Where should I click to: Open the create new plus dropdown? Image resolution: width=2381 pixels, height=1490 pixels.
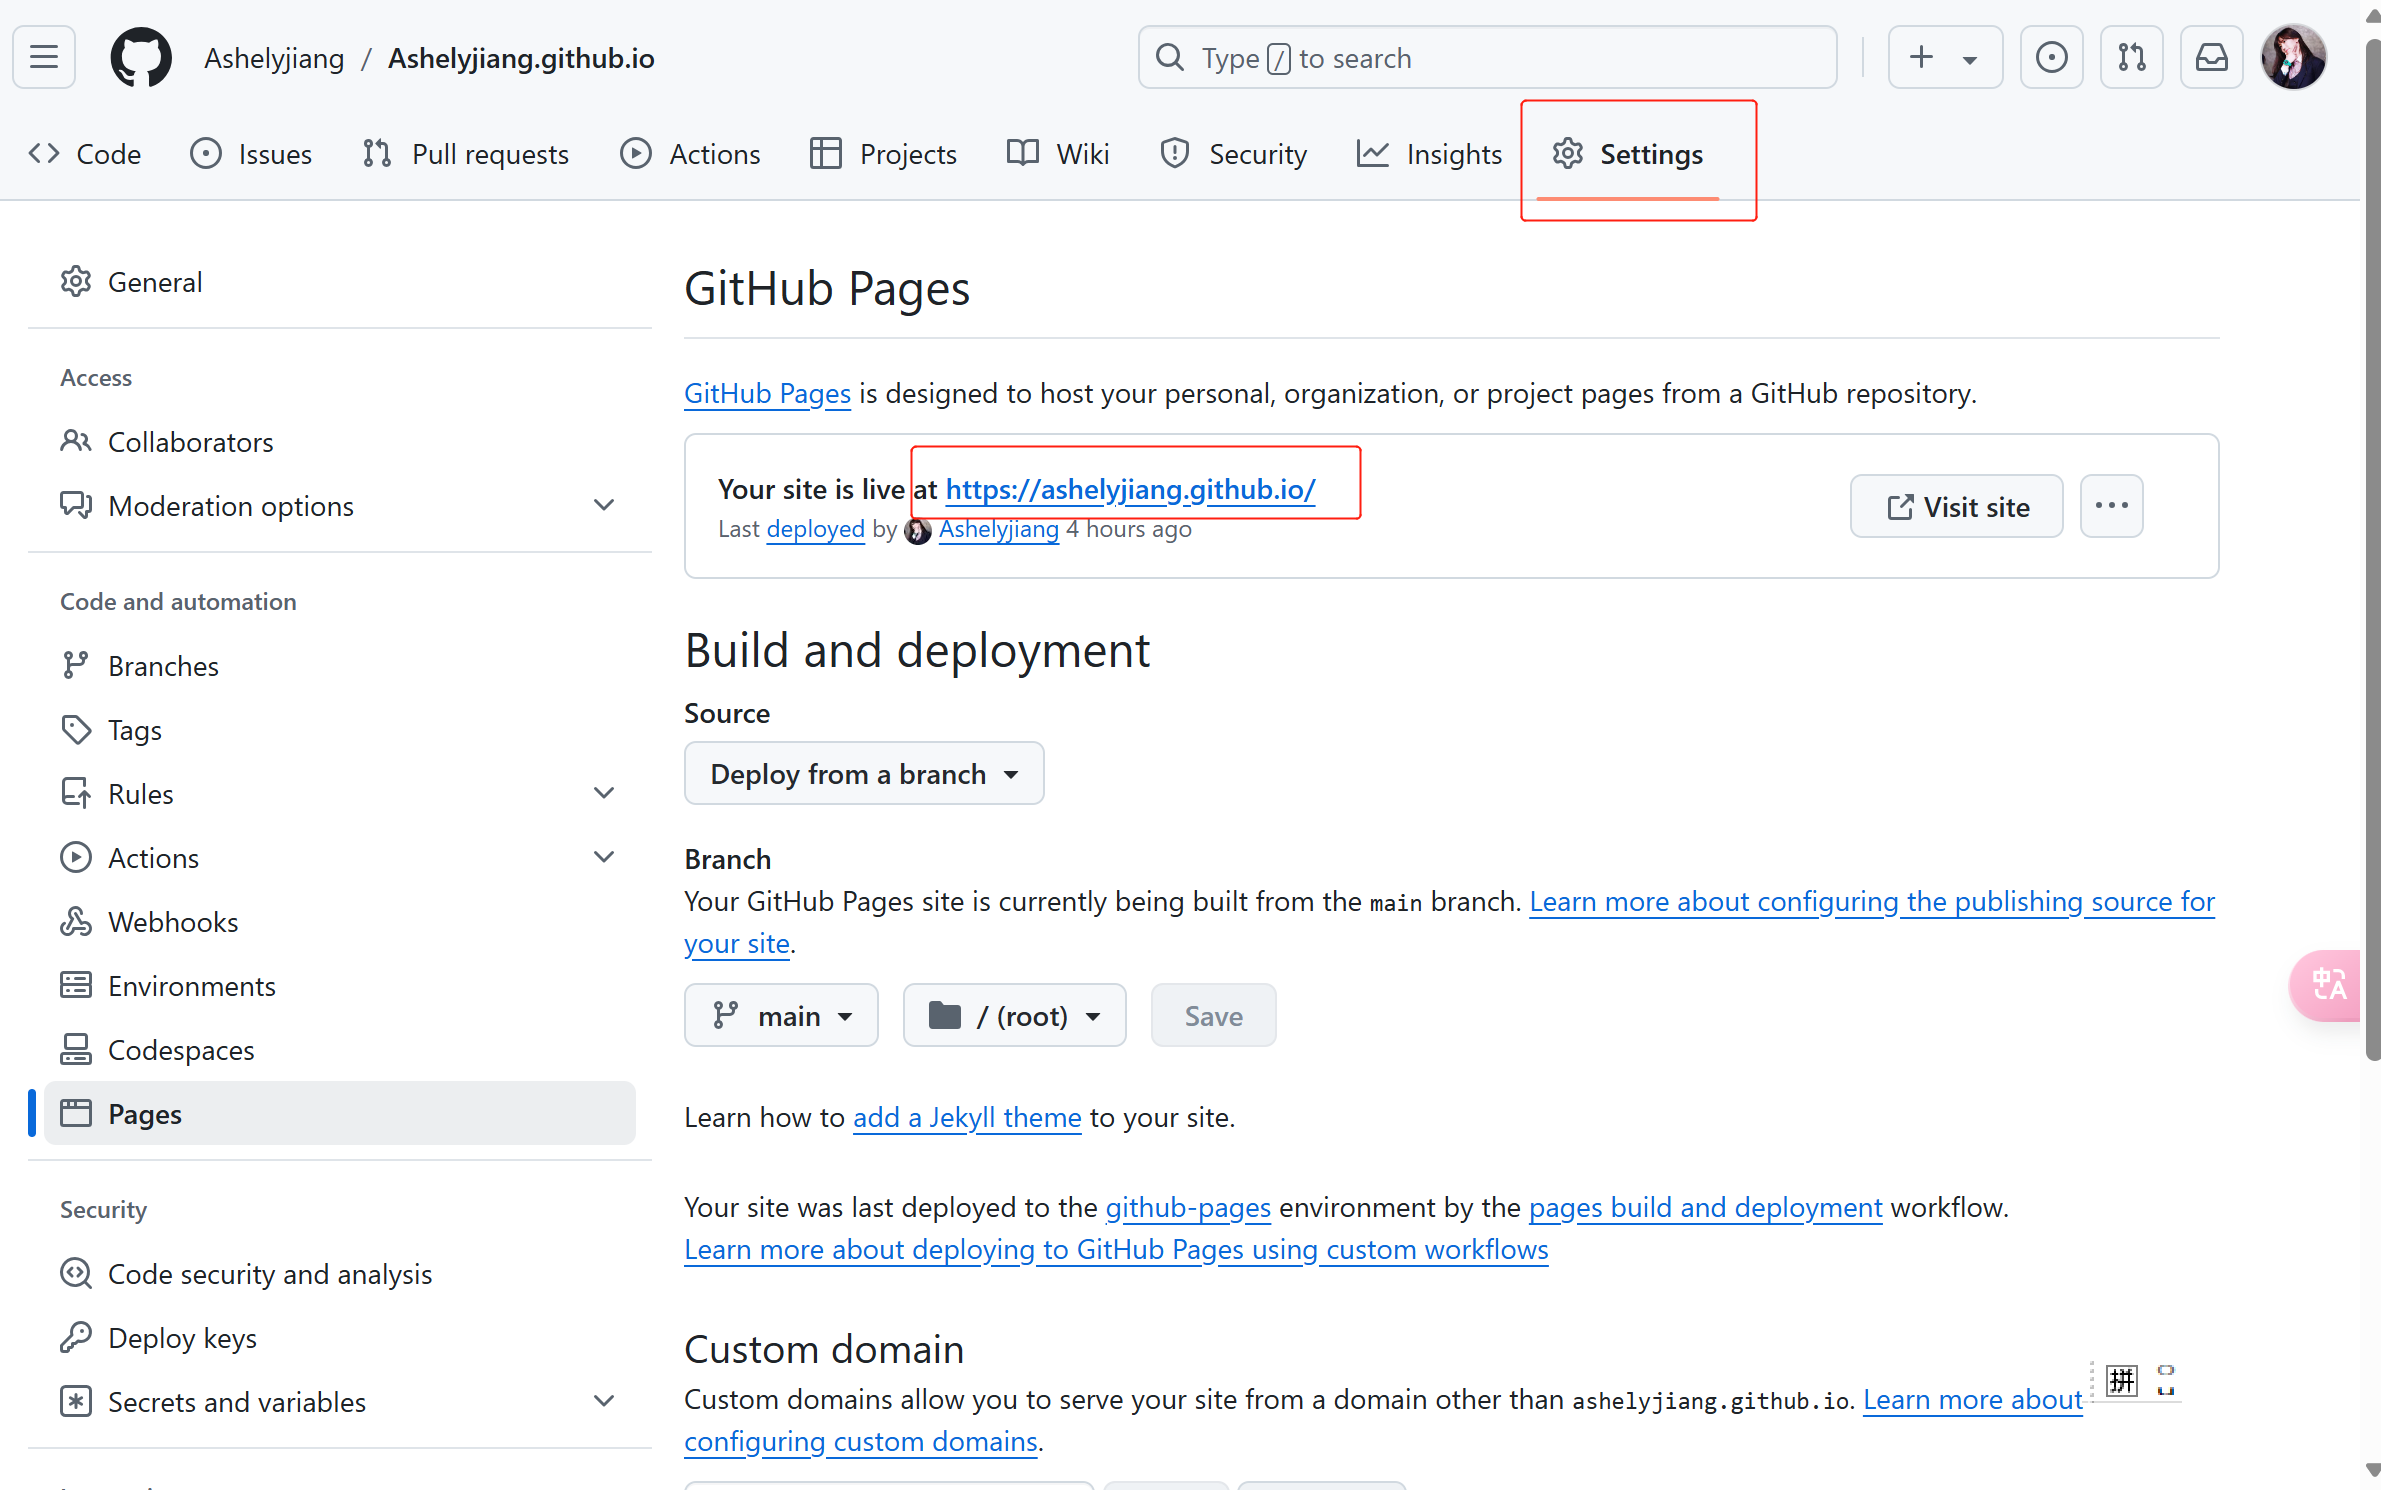pyautogui.click(x=1944, y=57)
